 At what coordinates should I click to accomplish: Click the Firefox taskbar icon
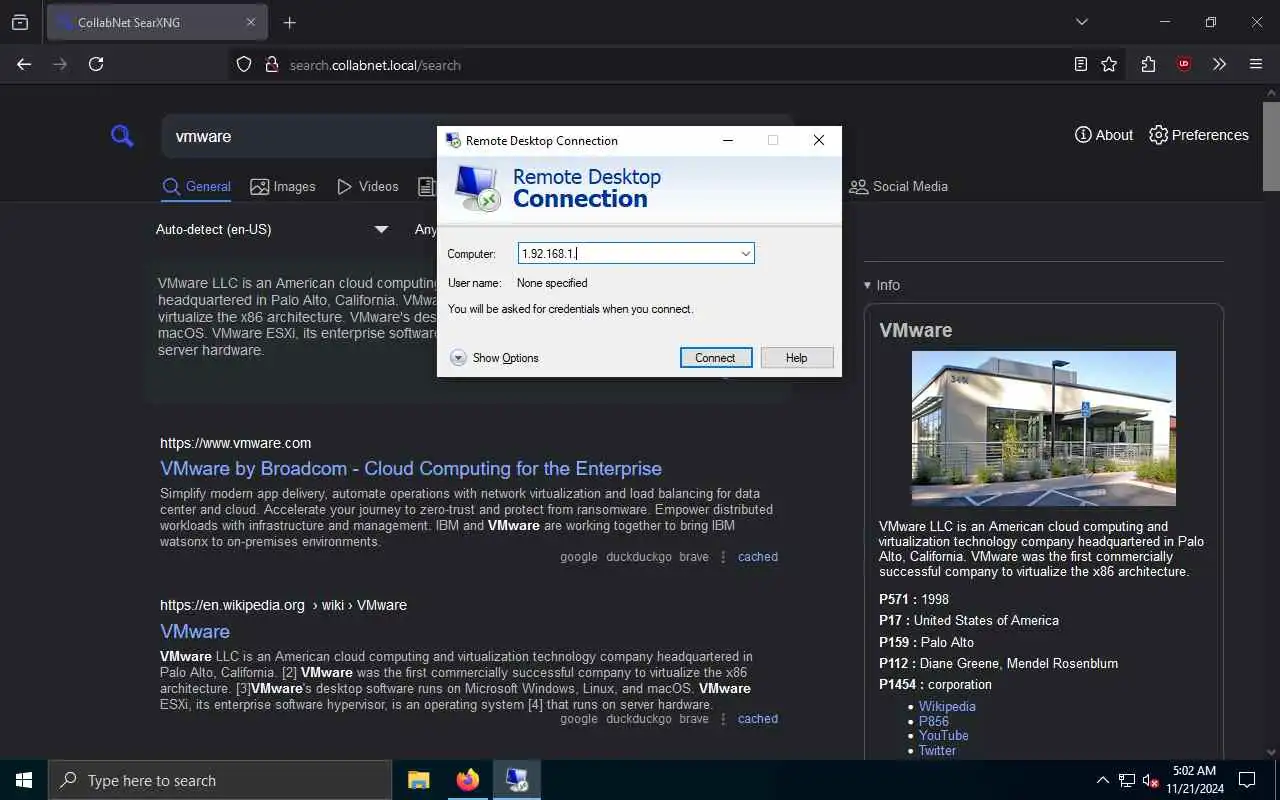467,780
